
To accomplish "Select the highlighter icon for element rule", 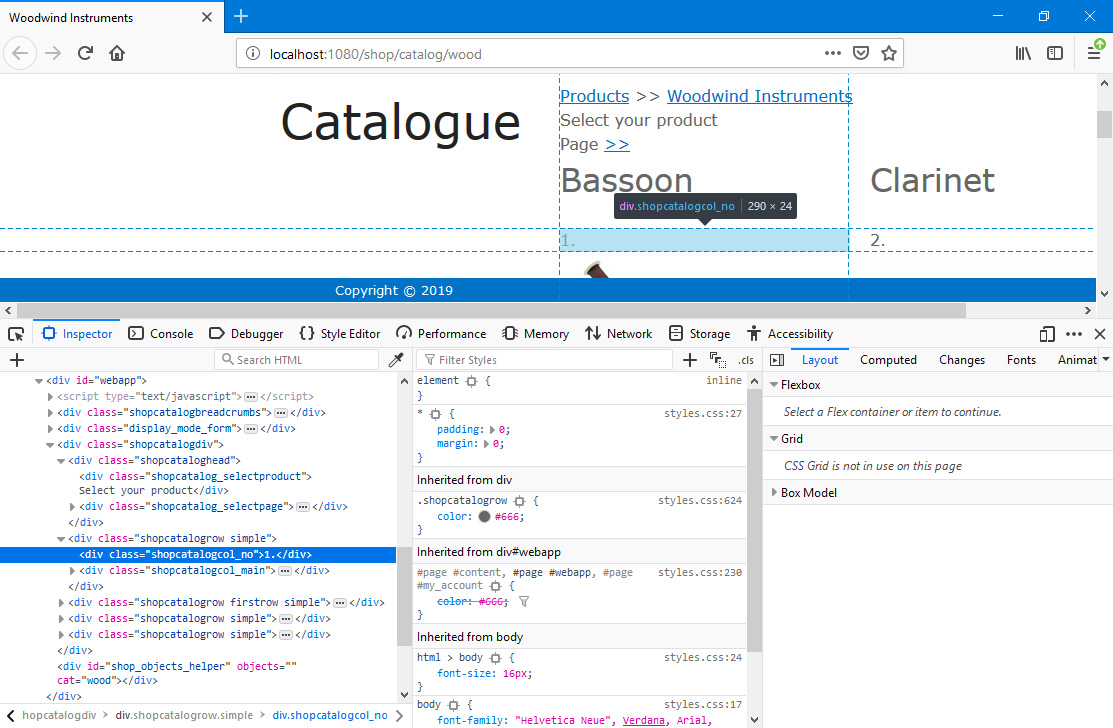I will [x=471, y=381].
